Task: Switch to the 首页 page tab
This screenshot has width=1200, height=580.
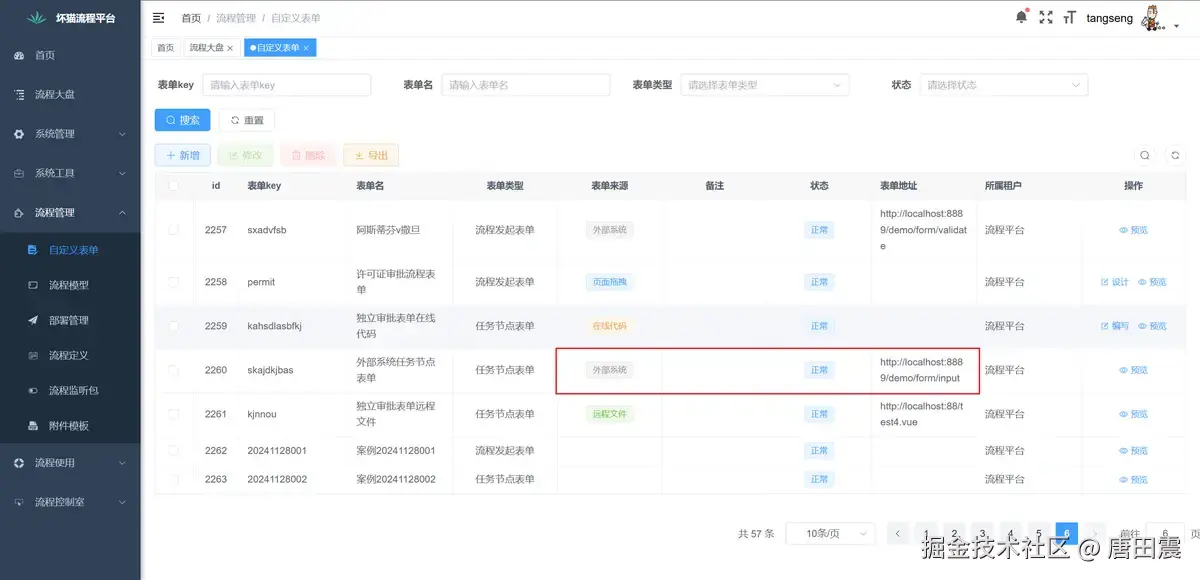Action: click(x=165, y=48)
